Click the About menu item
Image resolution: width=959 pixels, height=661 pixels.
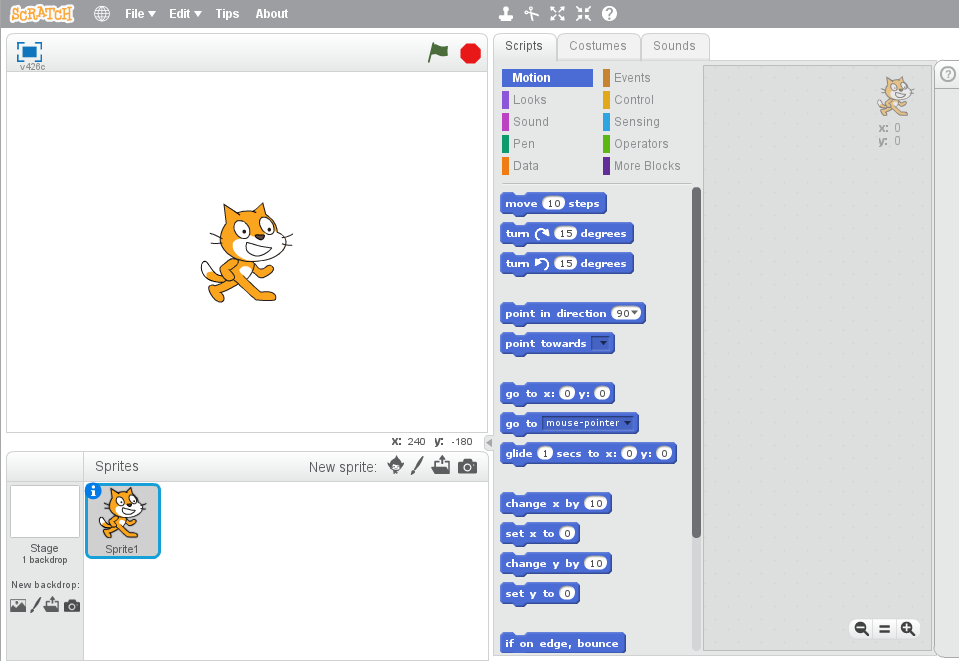click(272, 13)
